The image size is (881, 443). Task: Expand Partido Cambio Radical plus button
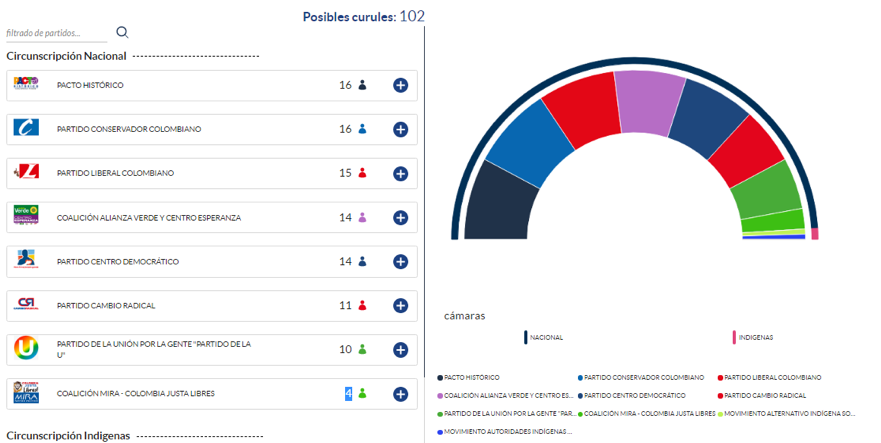400,305
